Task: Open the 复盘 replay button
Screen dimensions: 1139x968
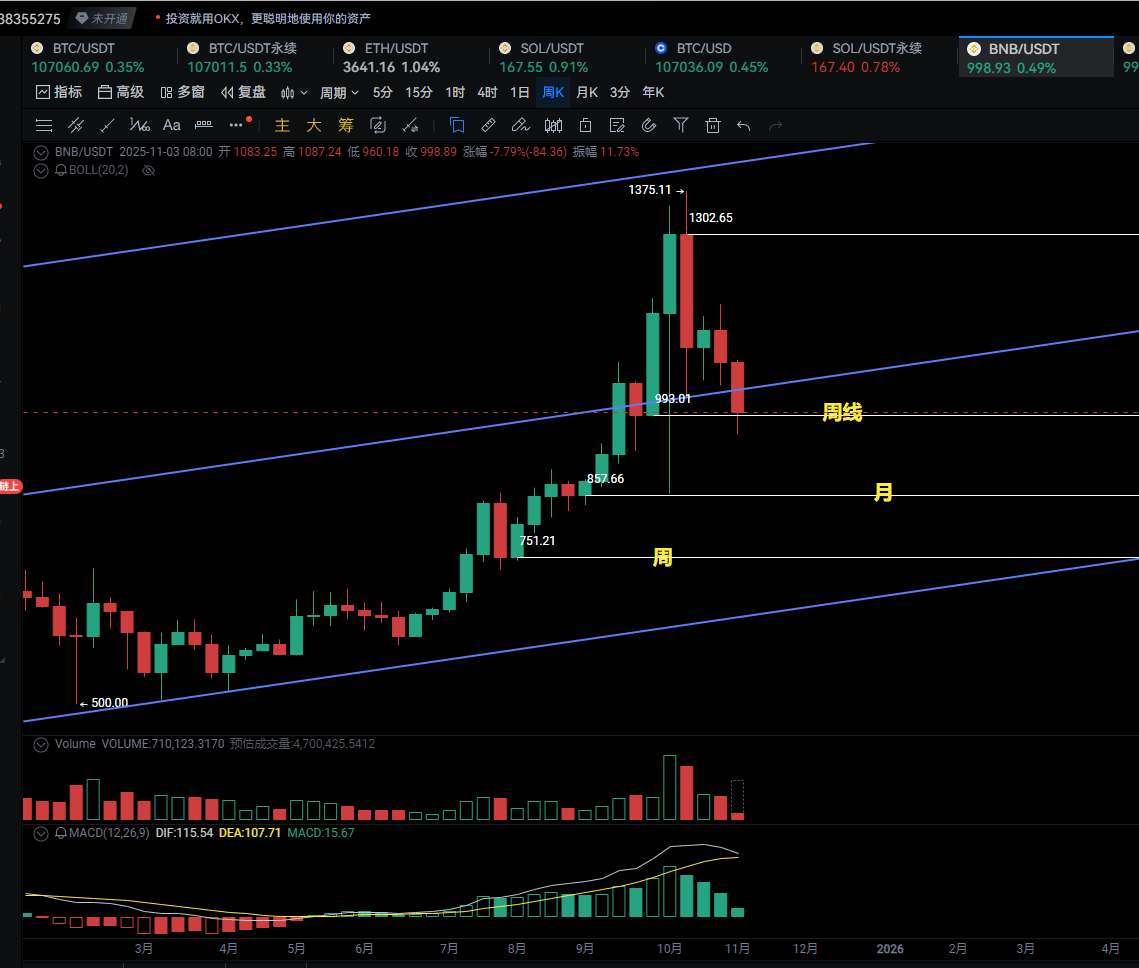Action: [x=243, y=92]
